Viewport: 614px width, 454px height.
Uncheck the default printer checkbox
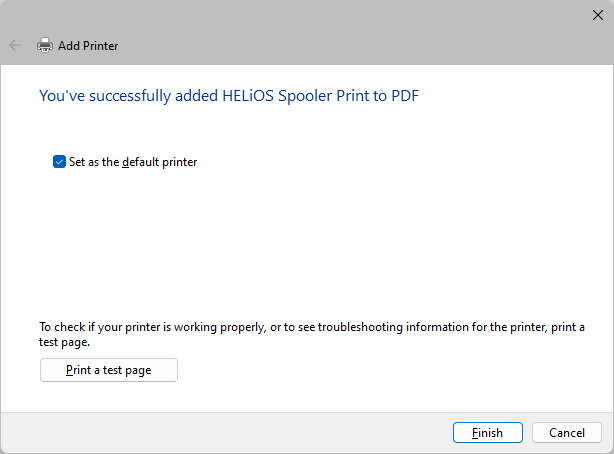point(59,161)
